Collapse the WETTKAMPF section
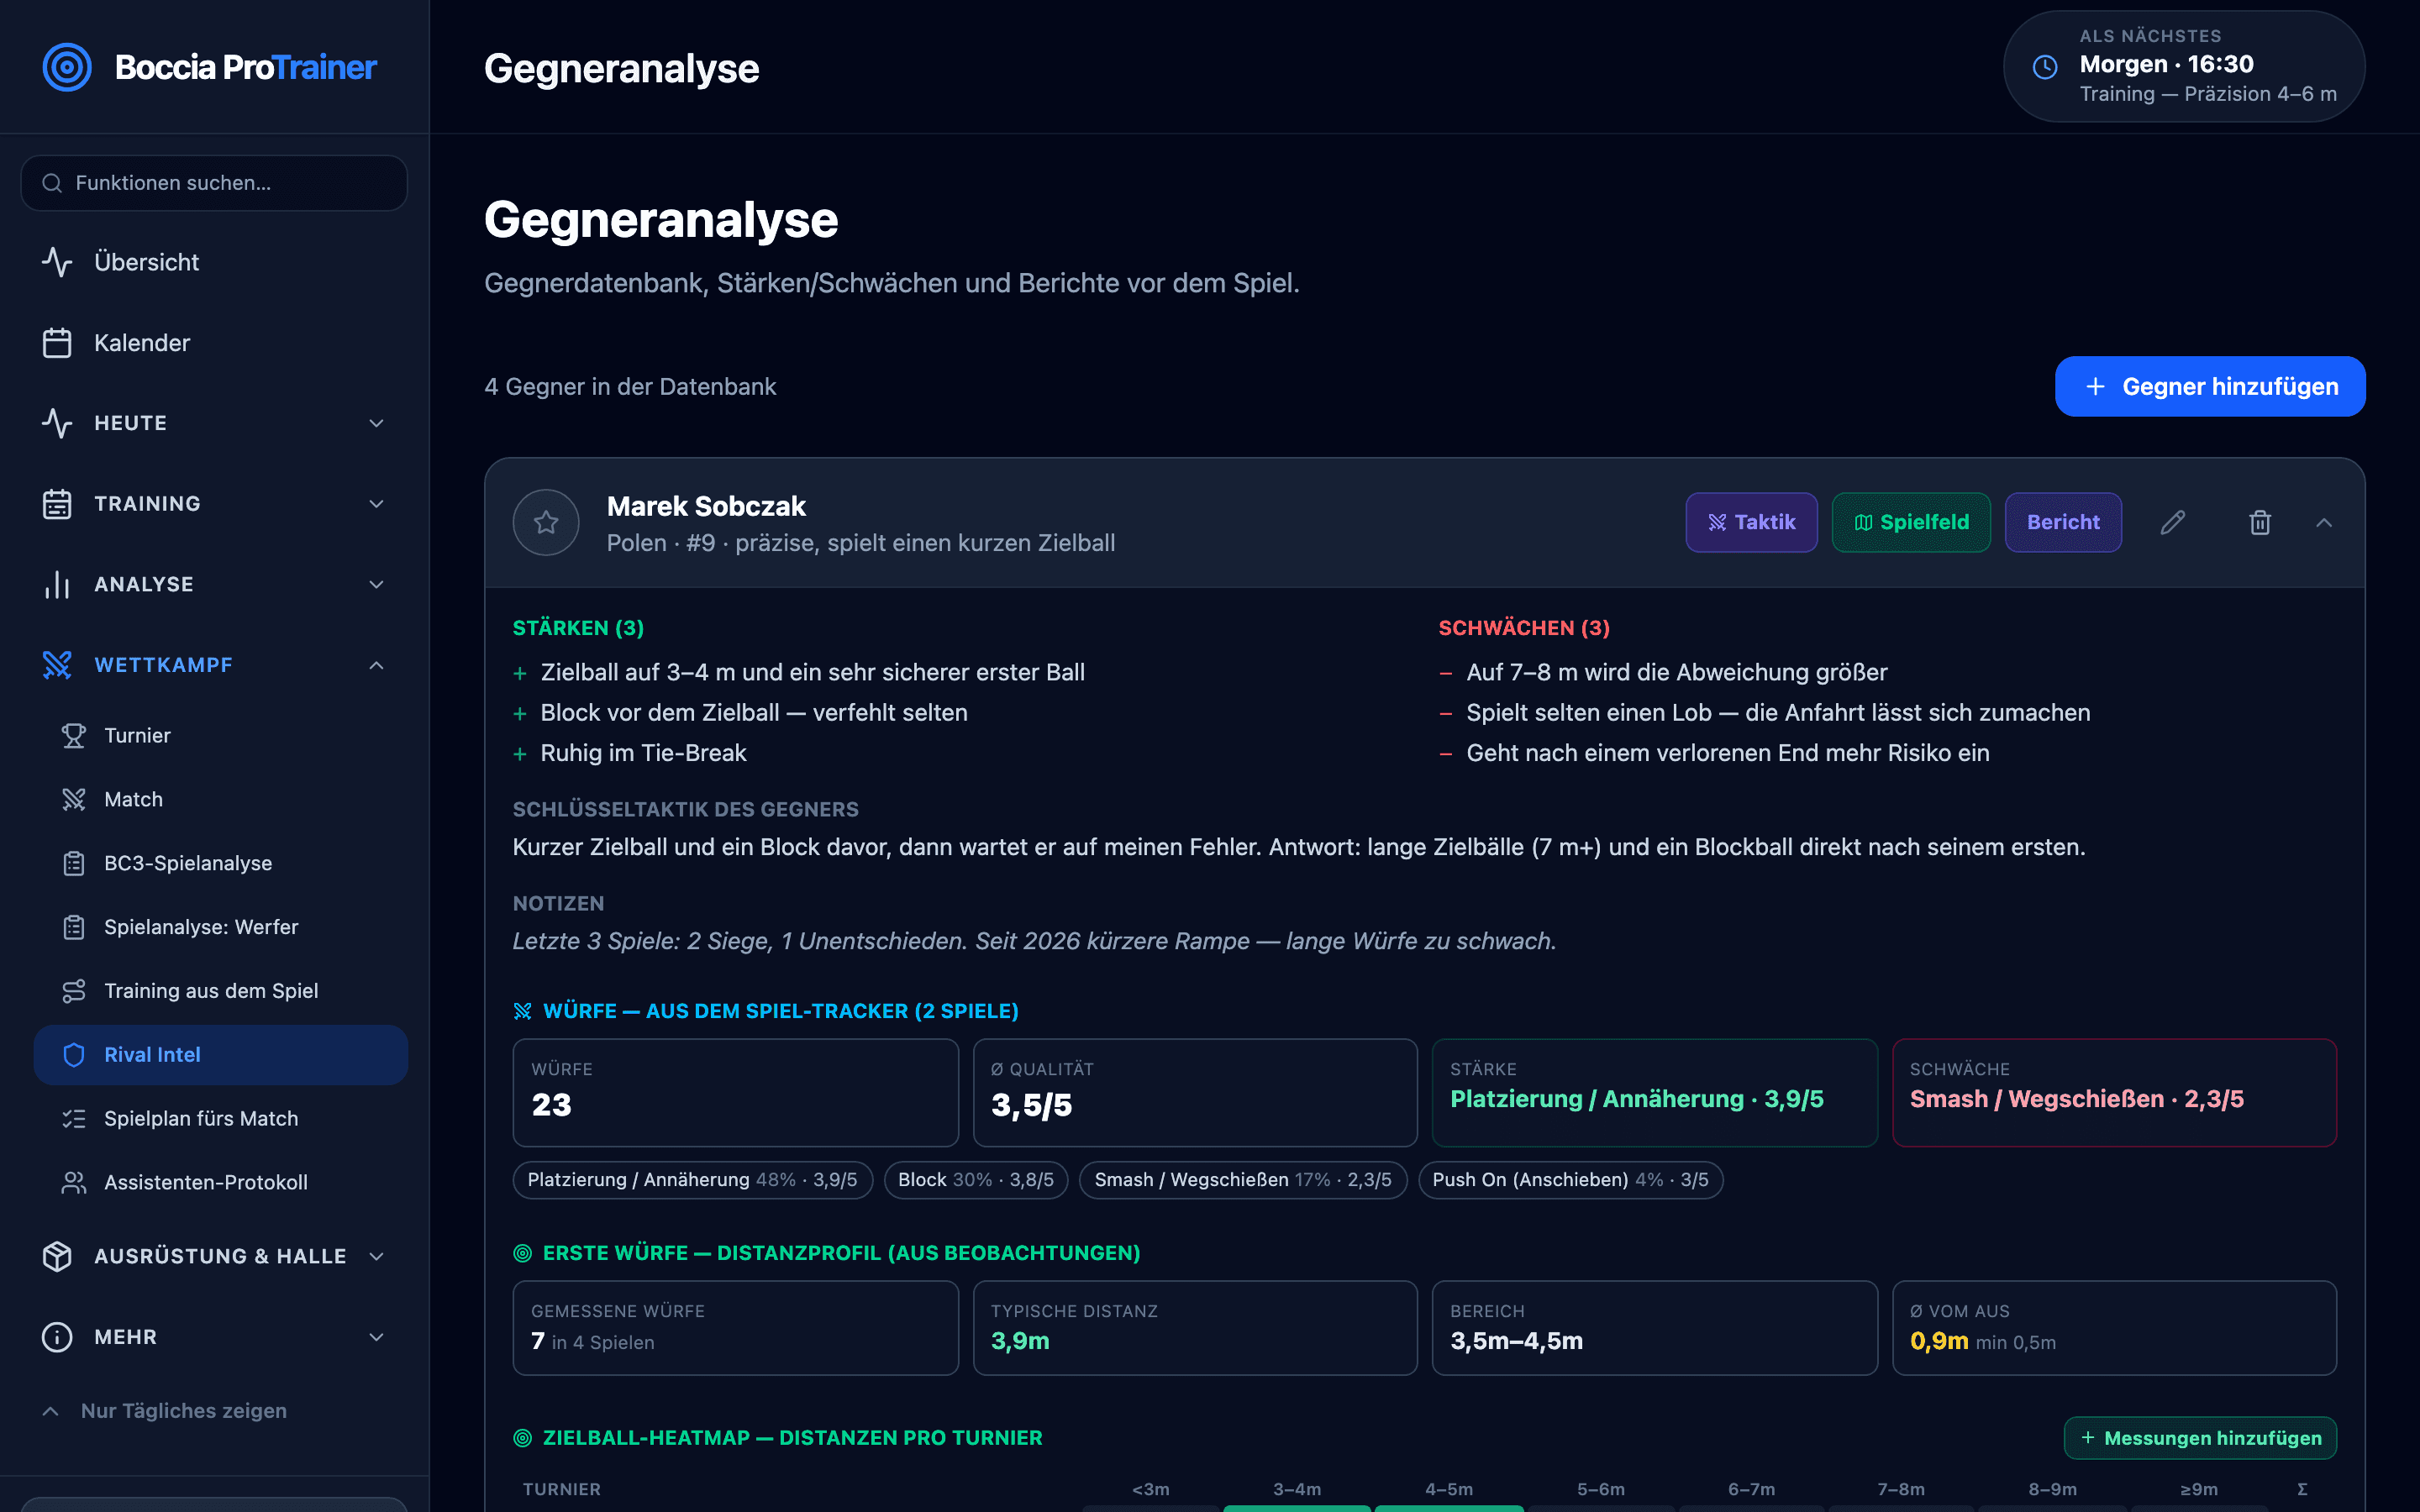 tap(214, 665)
